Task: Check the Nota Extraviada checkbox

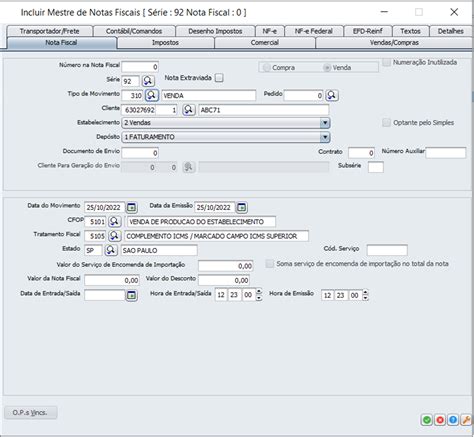Action: click(x=219, y=78)
